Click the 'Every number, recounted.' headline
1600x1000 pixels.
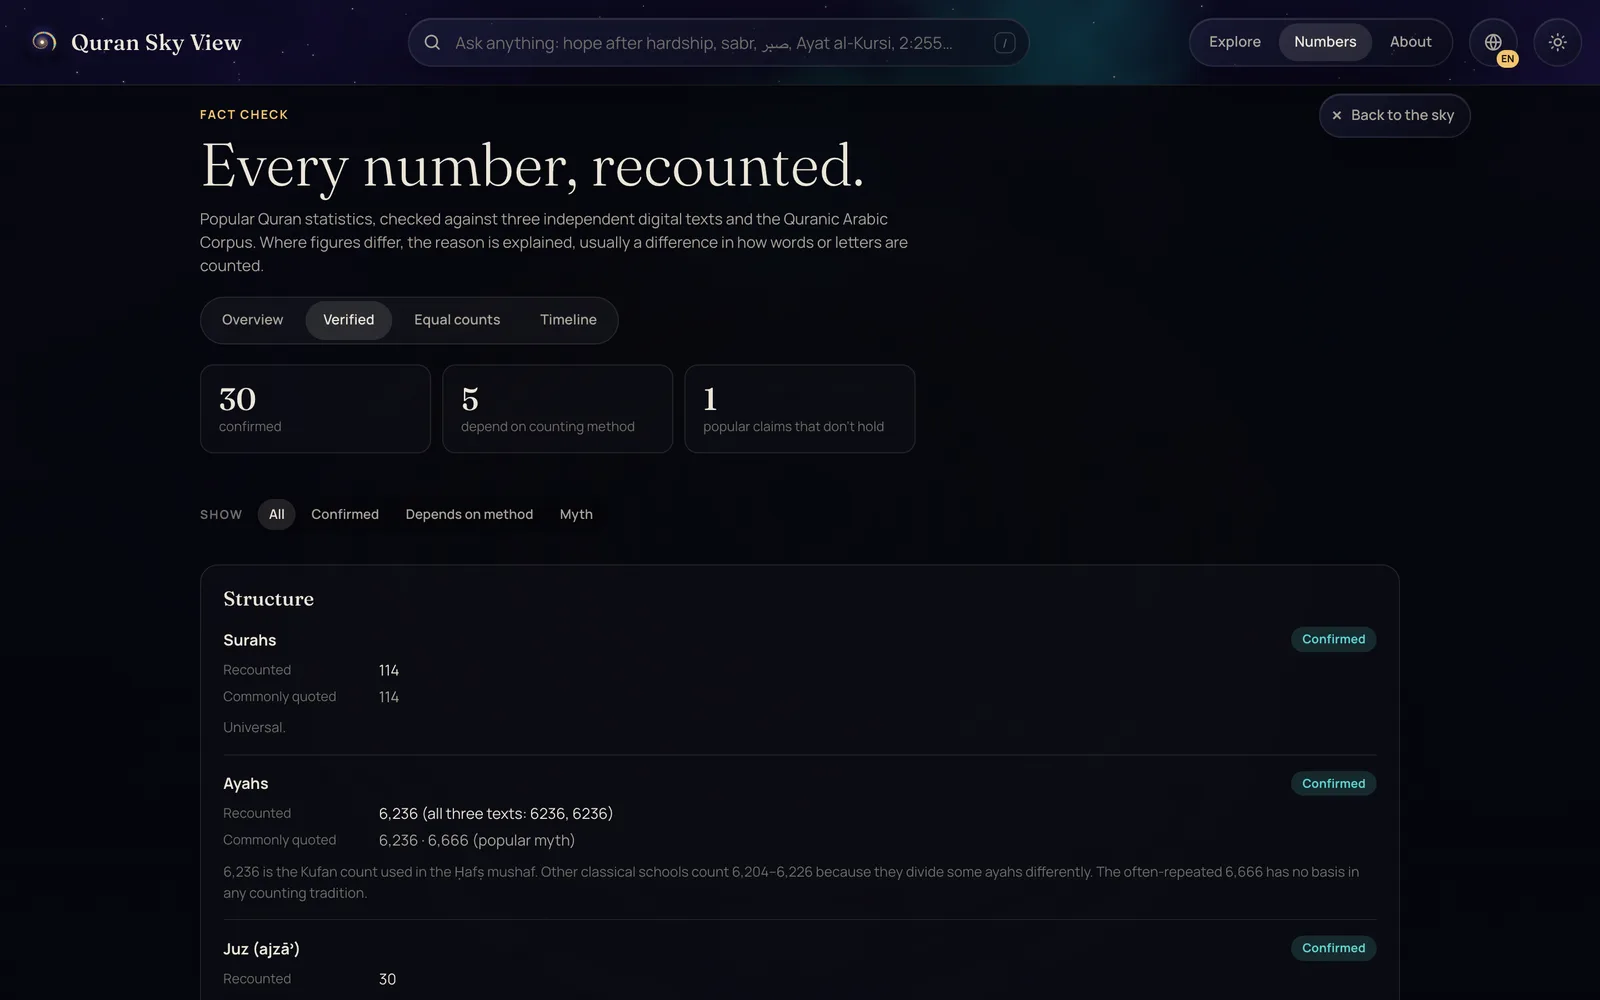[x=532, y=167]
